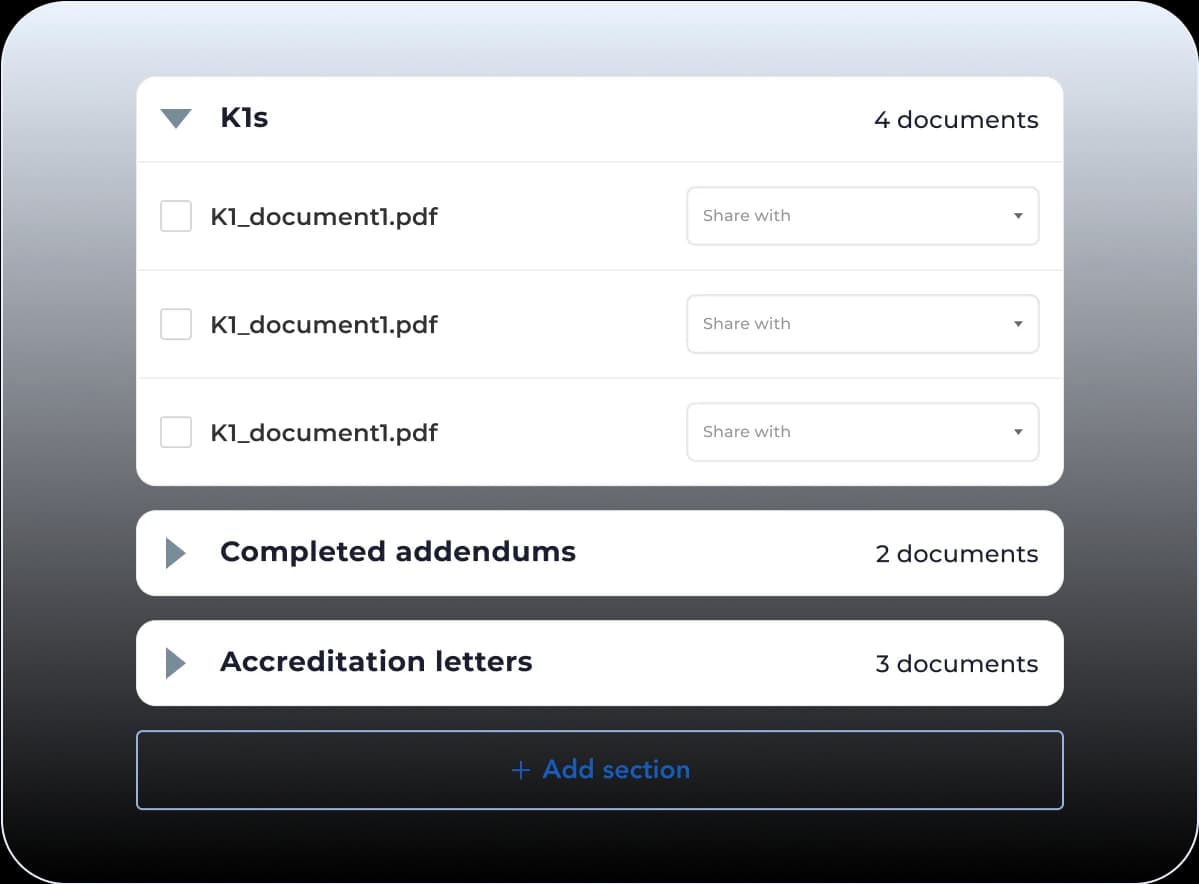This screenshot has height=884, width=1199.
Task: Click the K1s section title
Action: tap(244, 118)
